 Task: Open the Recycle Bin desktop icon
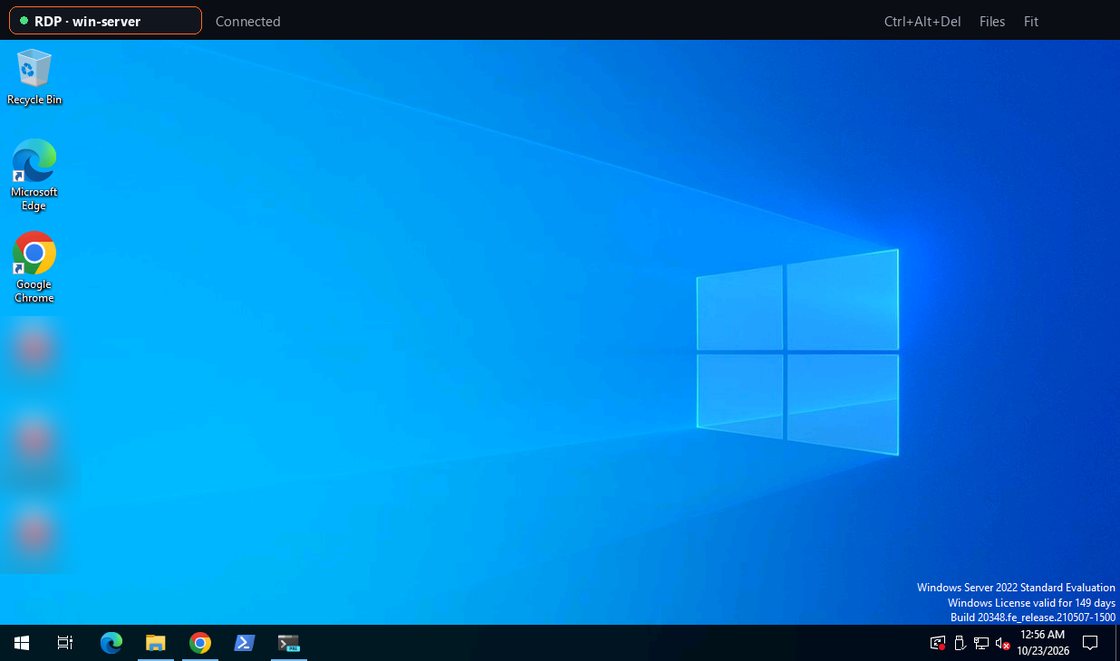pos(34,77)
